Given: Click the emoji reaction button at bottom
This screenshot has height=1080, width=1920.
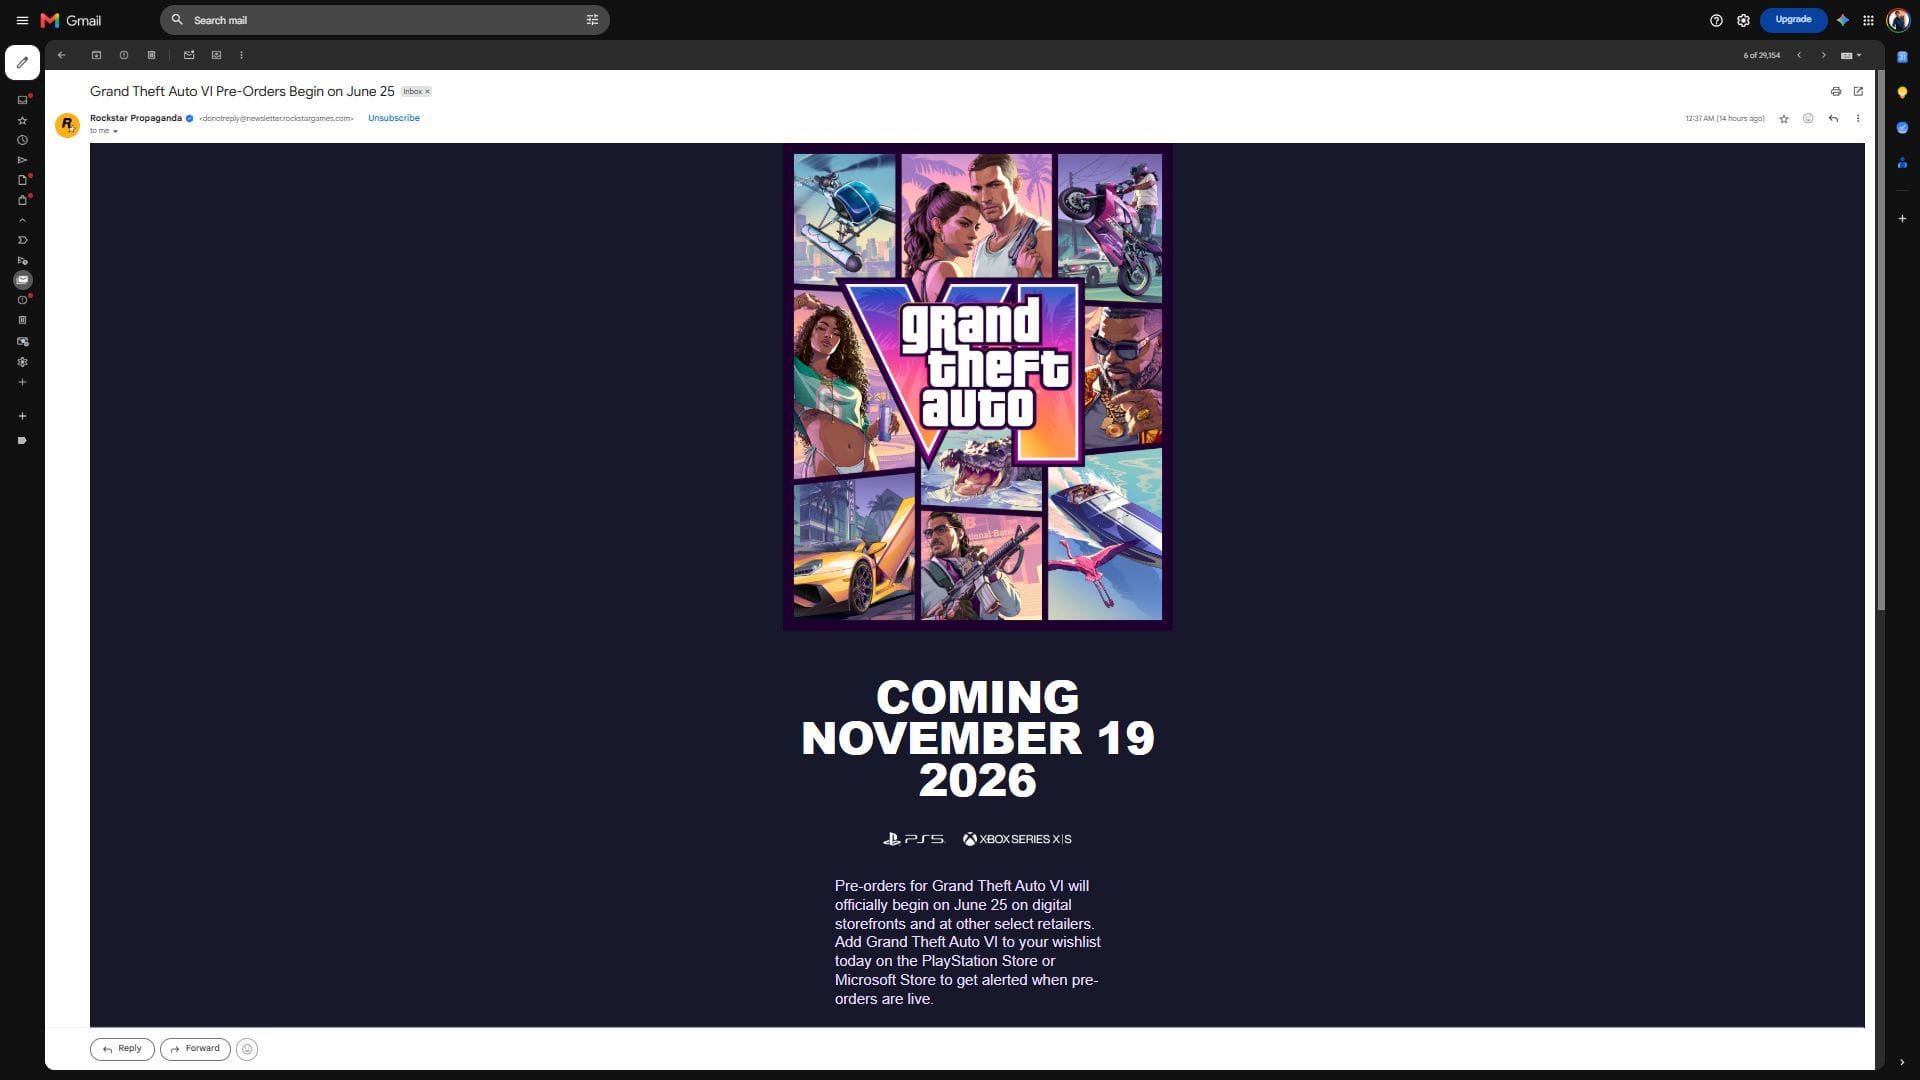Looking at the screenshot, I should 247,1049.
